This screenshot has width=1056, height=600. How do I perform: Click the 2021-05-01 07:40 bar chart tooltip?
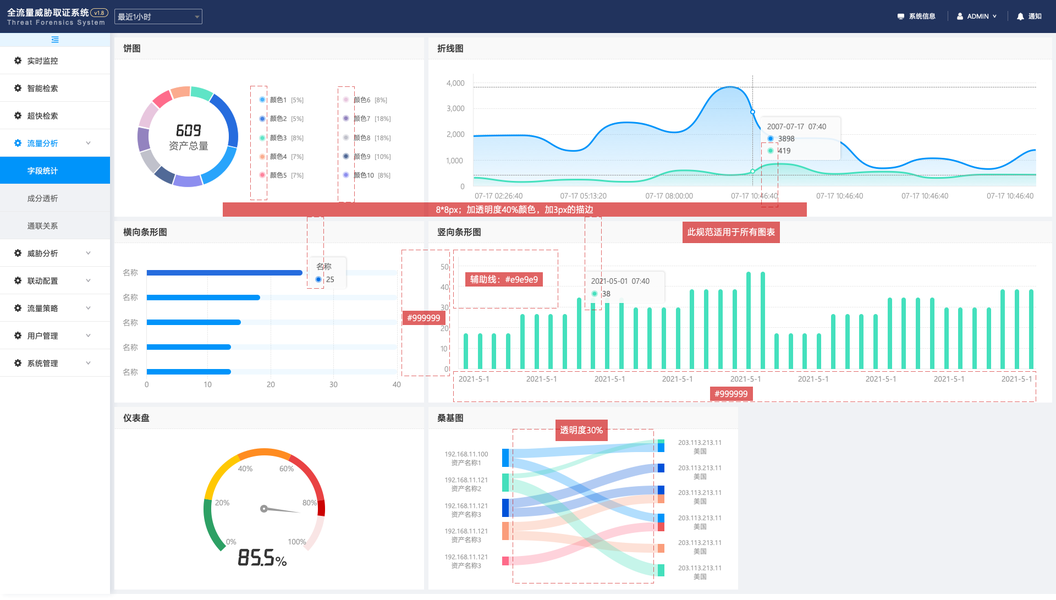tap(624, 287)
